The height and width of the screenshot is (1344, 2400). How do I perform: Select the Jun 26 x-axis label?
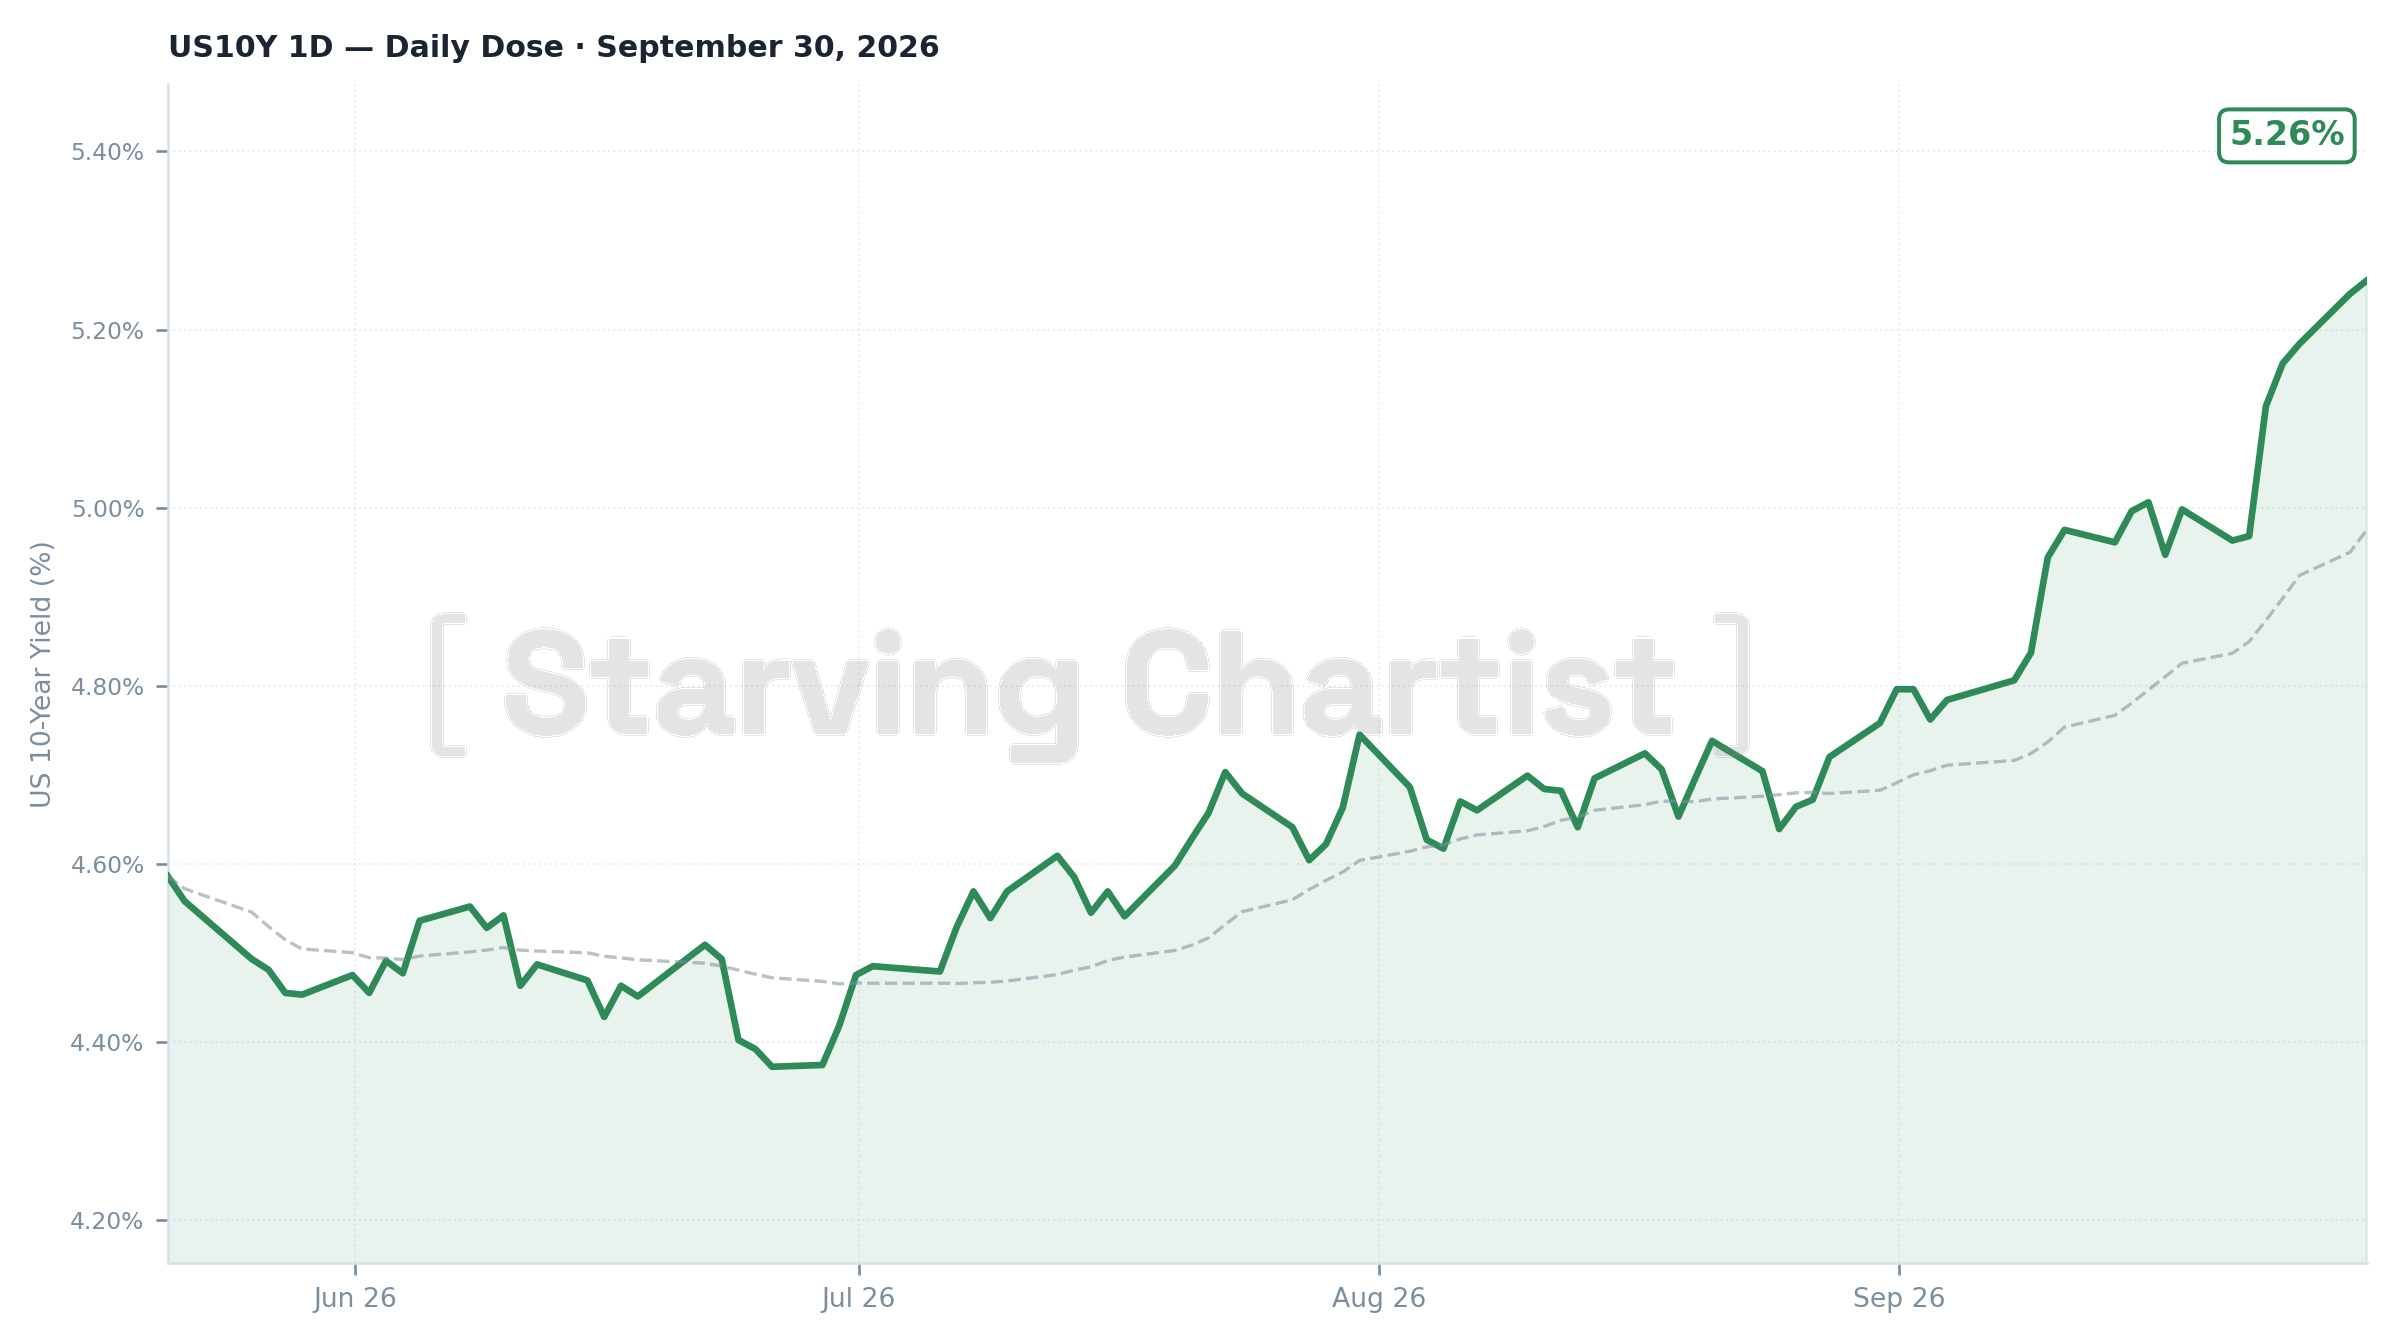(x=355, y=1298)
